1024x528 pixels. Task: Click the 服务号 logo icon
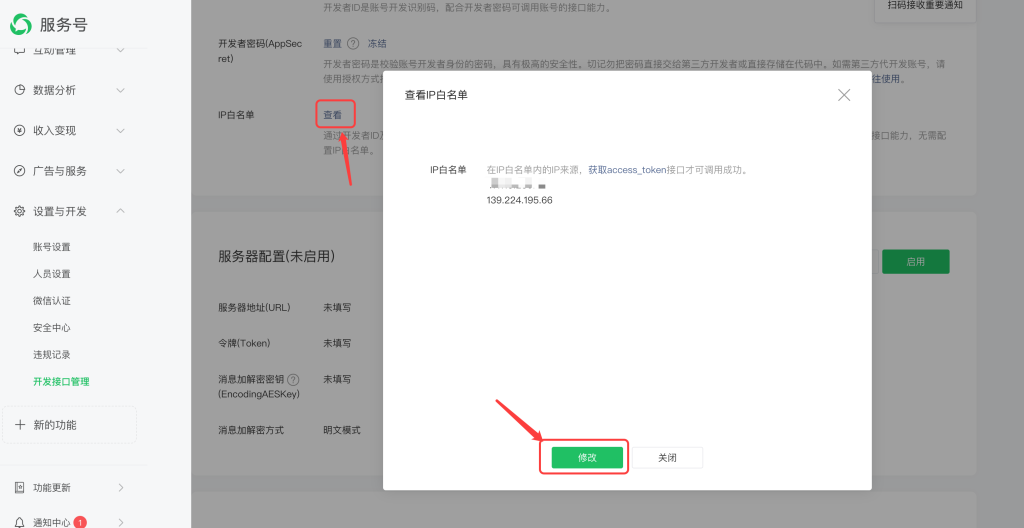pos(20,24)
